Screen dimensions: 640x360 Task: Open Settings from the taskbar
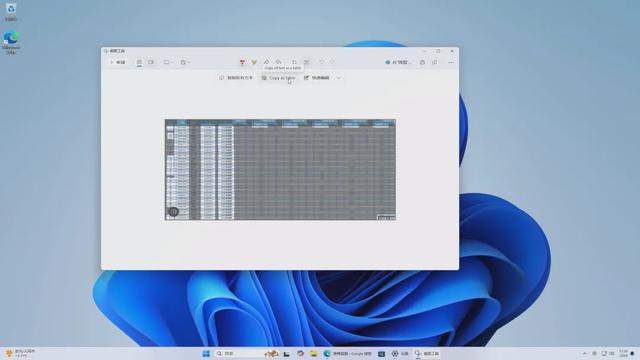point(400,353)
